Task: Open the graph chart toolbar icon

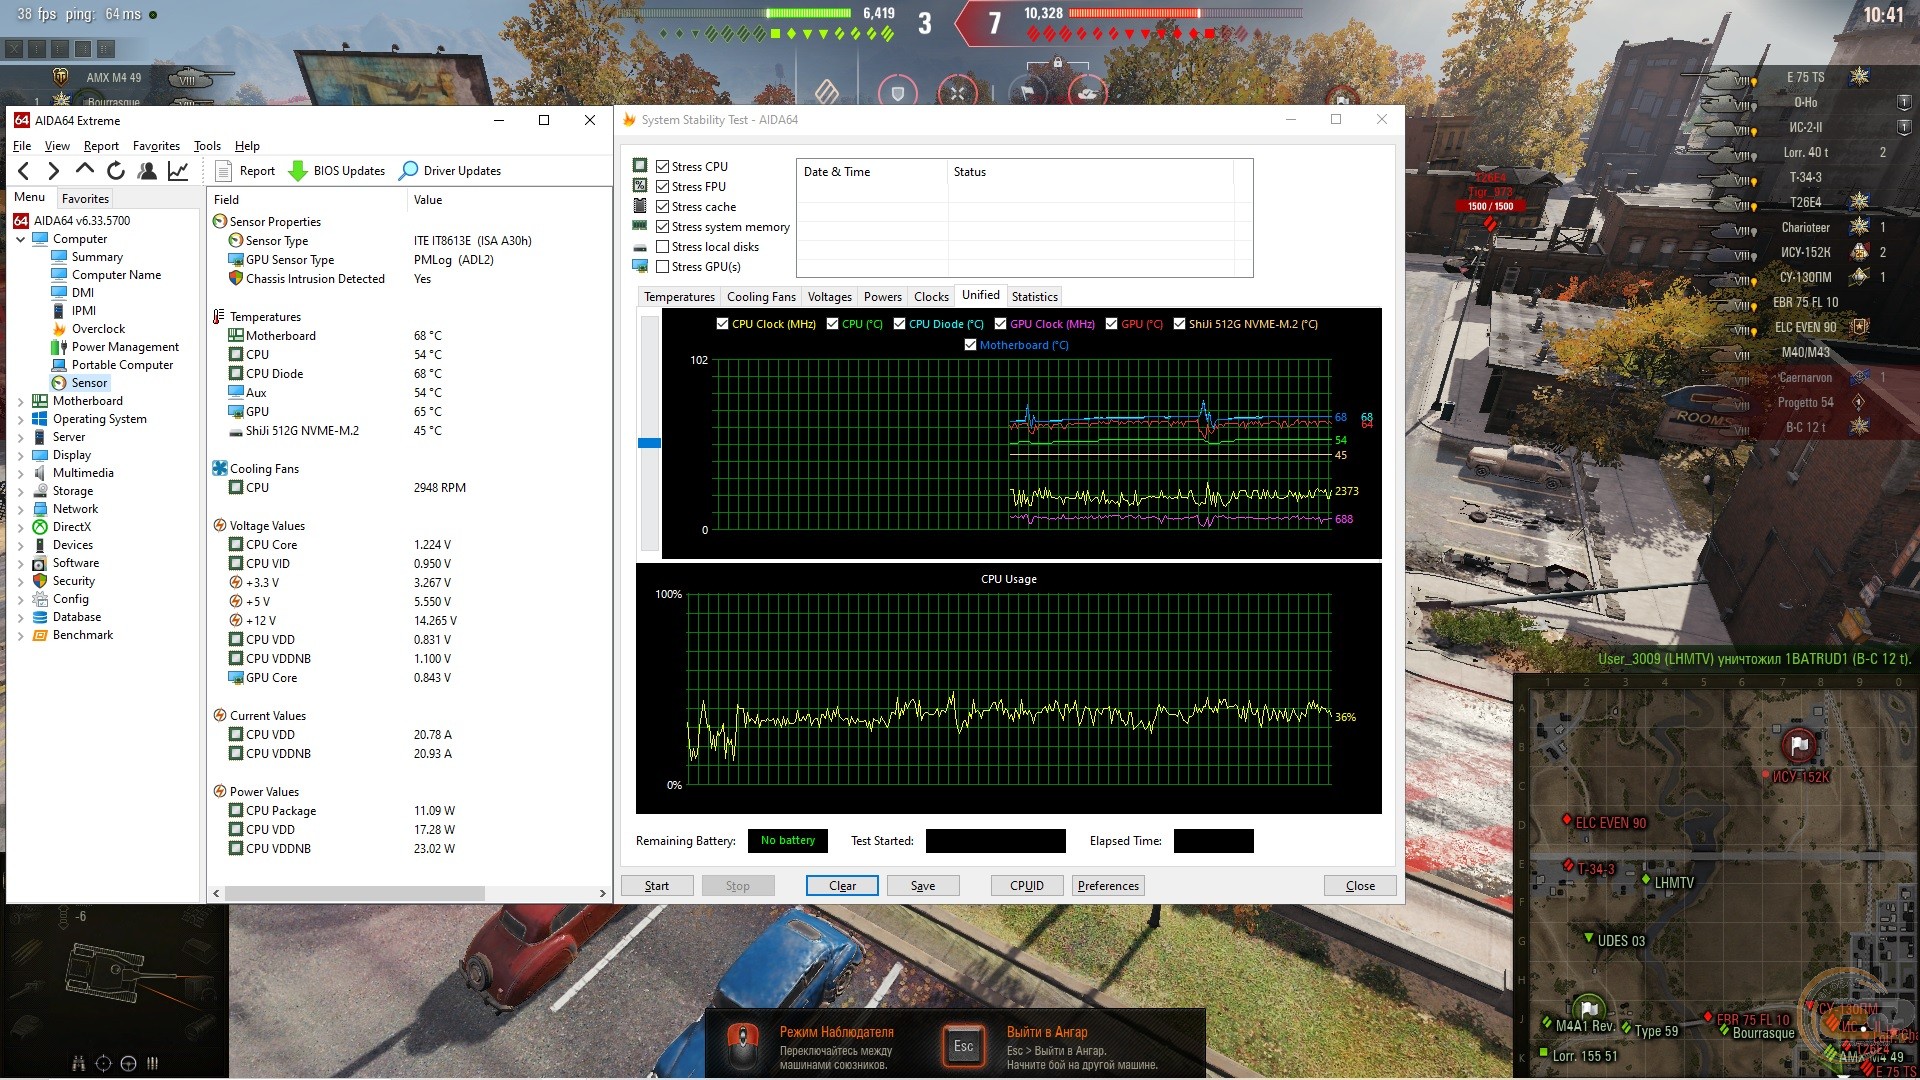Action: coord(178,171)
